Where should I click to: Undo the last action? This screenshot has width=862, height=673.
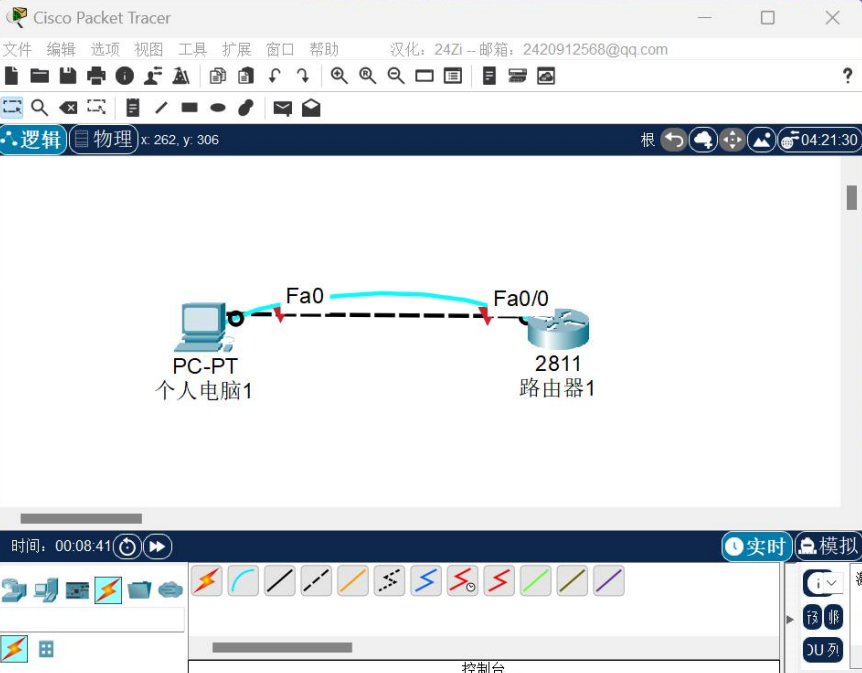(x=274, y=76)
